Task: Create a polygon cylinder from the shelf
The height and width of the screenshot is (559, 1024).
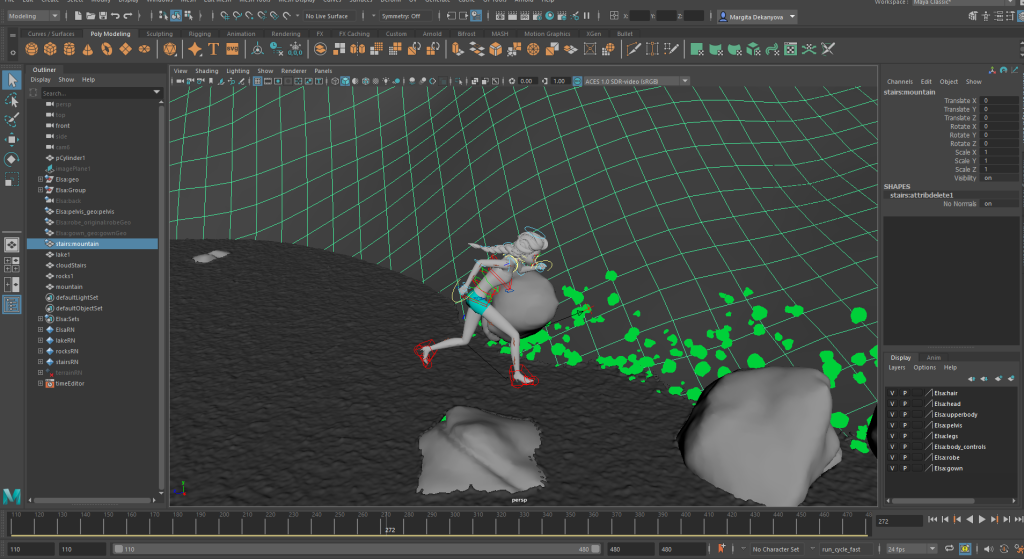Action: coord(69,50)
